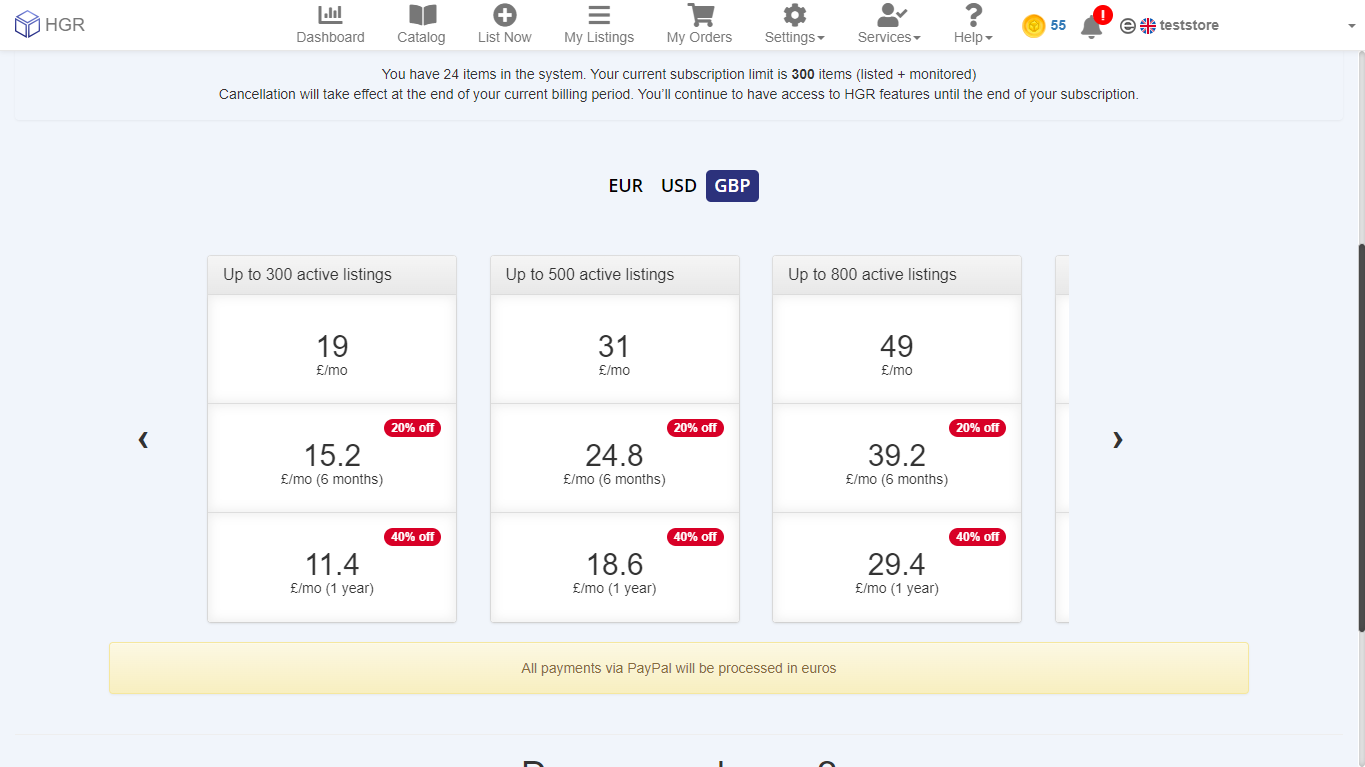Click the 20% off badge on 39.2 plan
Image resolution: width=1365 pixels, height=767 pixels.
[977, 428]
